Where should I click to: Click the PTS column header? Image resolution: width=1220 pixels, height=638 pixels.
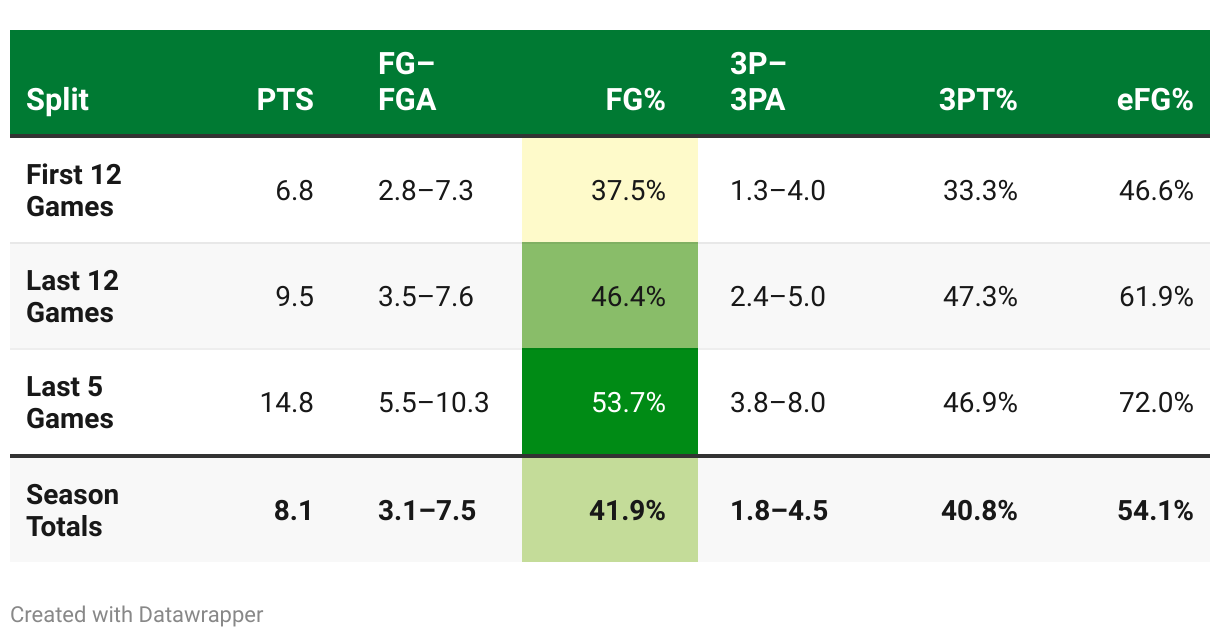[x=285, y=100]
